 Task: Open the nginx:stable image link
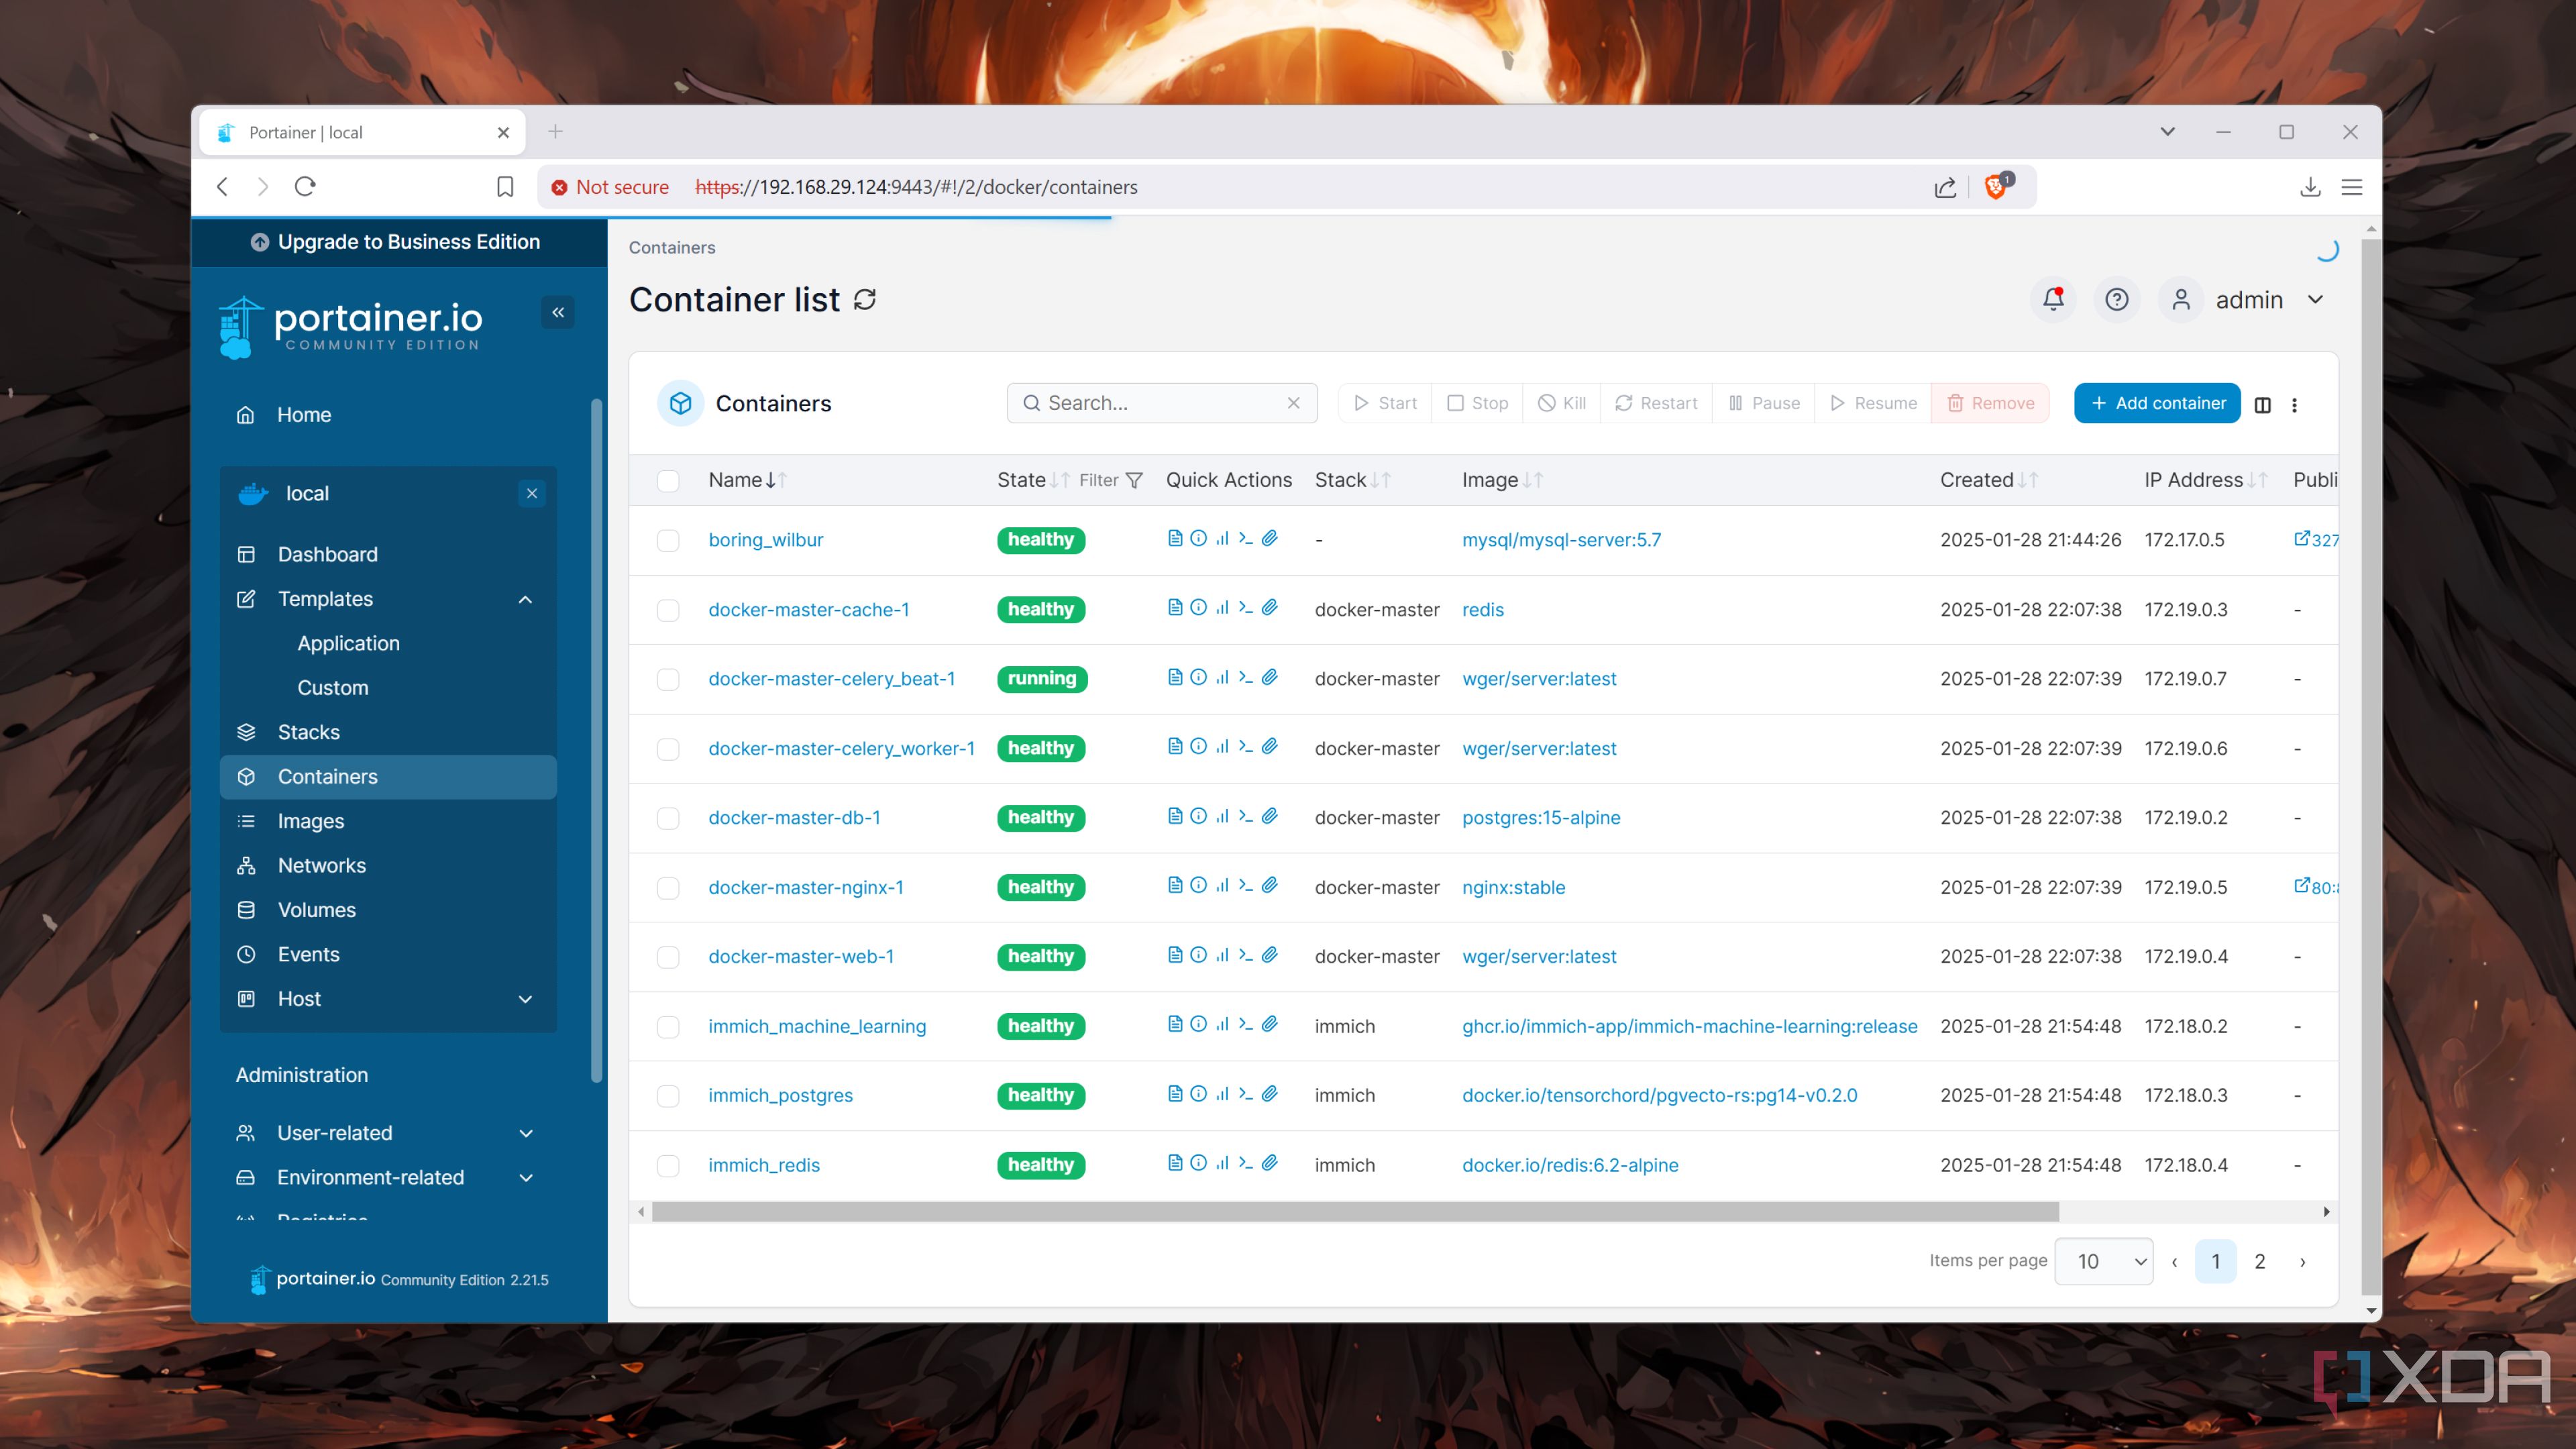coord(1514,887)
